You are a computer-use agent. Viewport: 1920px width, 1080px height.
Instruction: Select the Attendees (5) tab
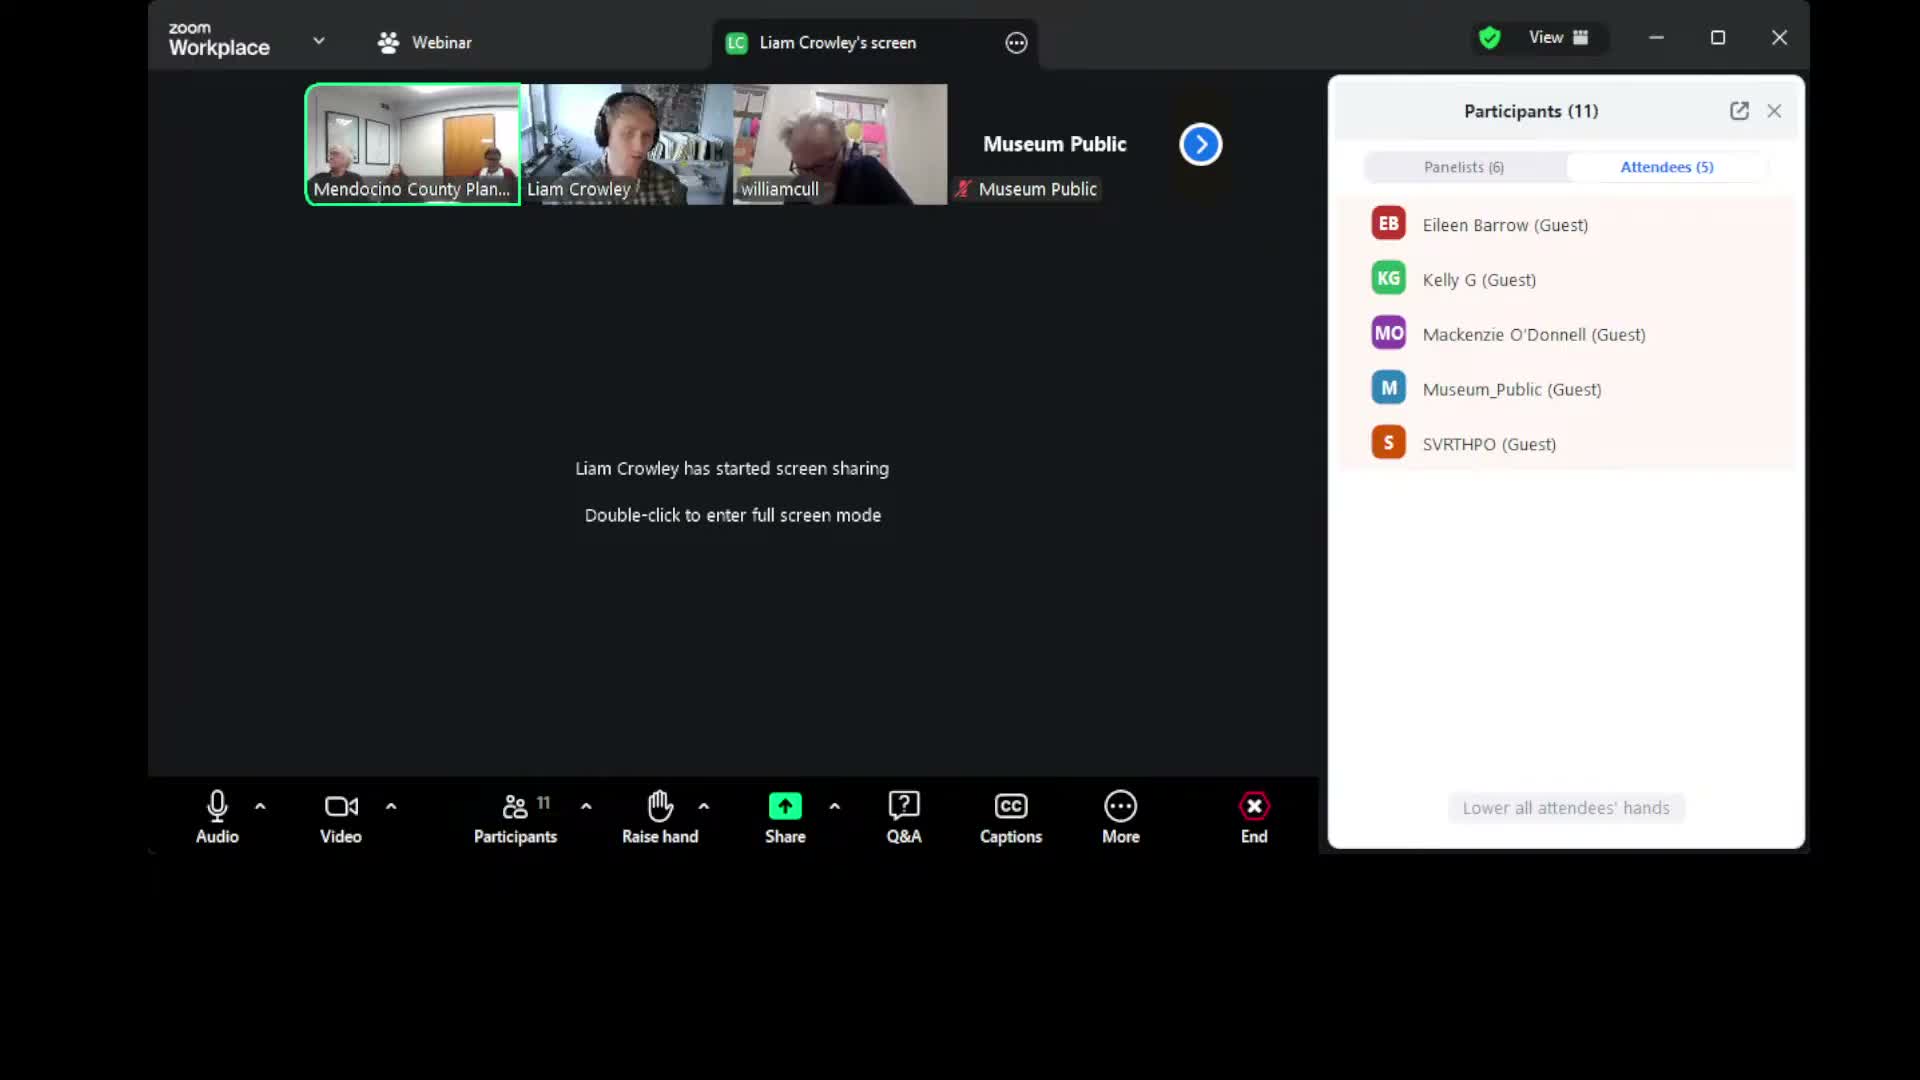pos(1666,167)
